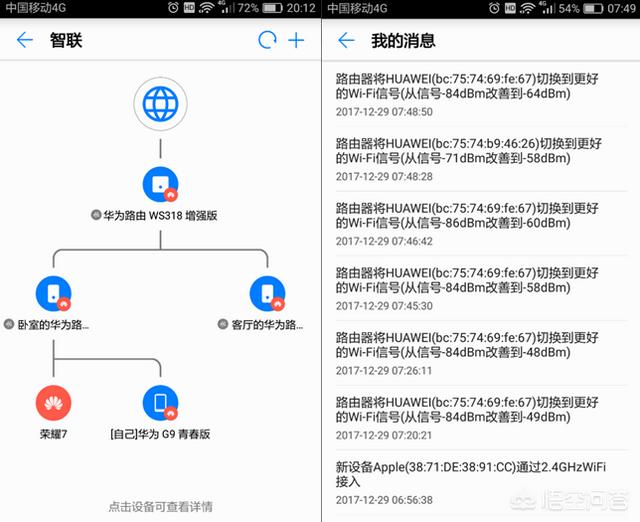Tap timestamp 2017-12-29 06:56:38

point(384,500)
